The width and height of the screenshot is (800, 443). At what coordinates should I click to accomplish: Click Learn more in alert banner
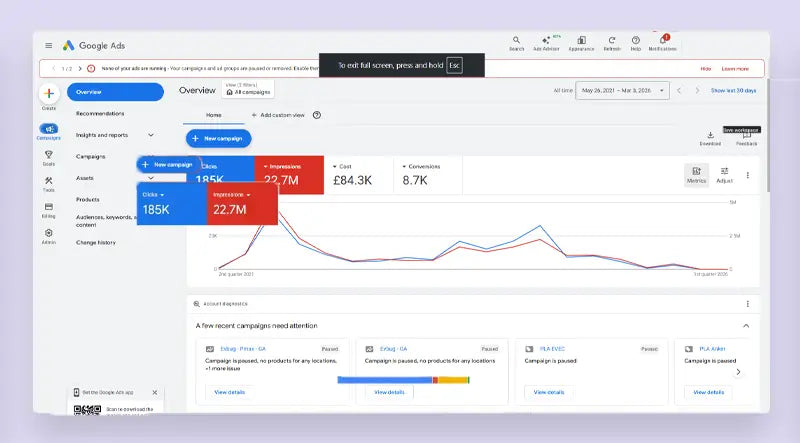(735, 68)
